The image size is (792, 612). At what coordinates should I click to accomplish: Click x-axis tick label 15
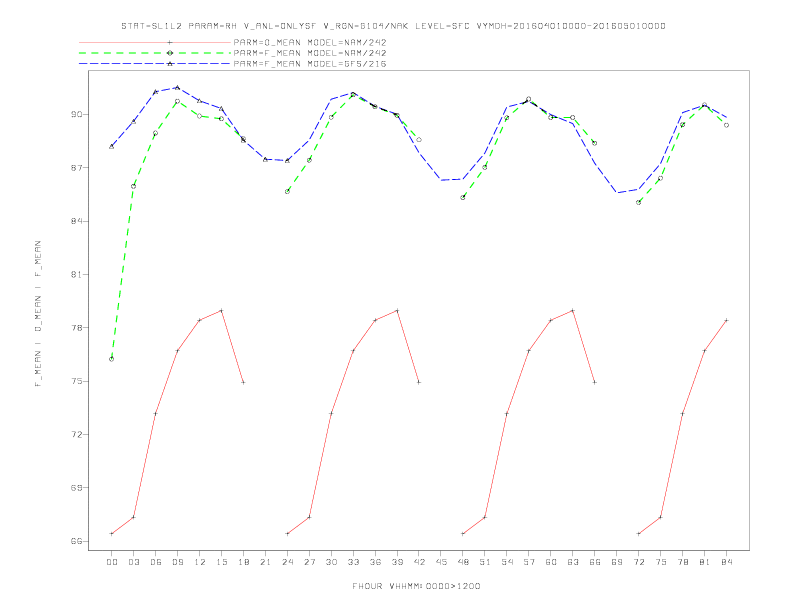[x=221, y=562]
